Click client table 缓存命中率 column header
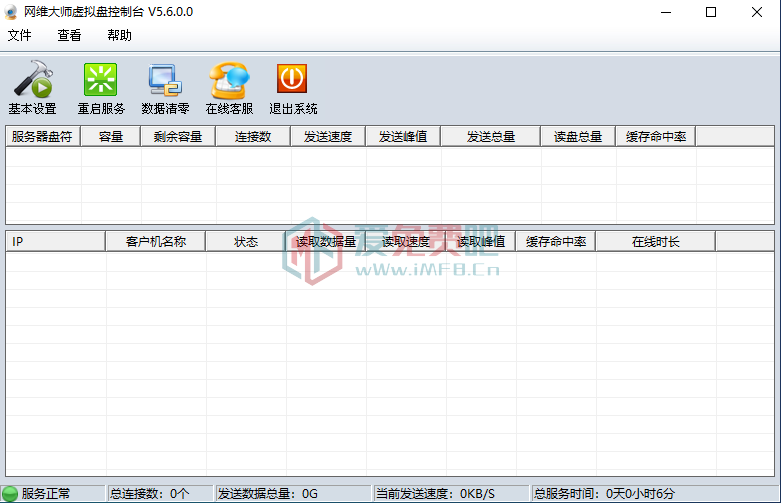The width and height of the screenshot is (781, 503). 556,242
